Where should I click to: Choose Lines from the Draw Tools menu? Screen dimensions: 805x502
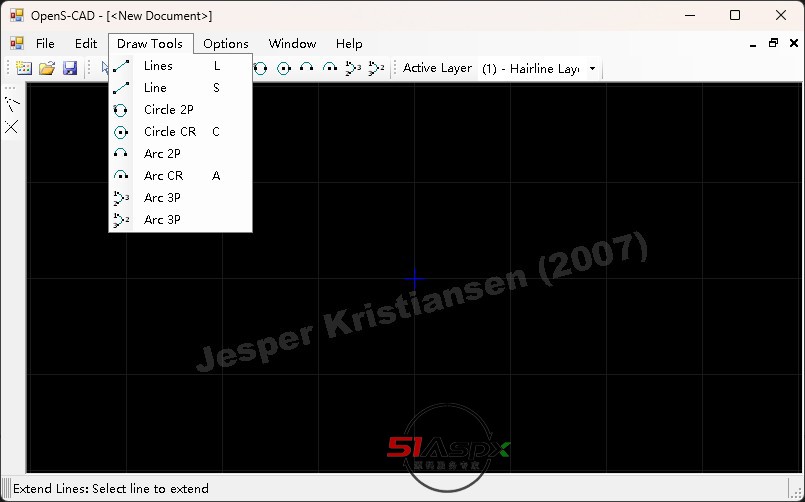point(180,66)
